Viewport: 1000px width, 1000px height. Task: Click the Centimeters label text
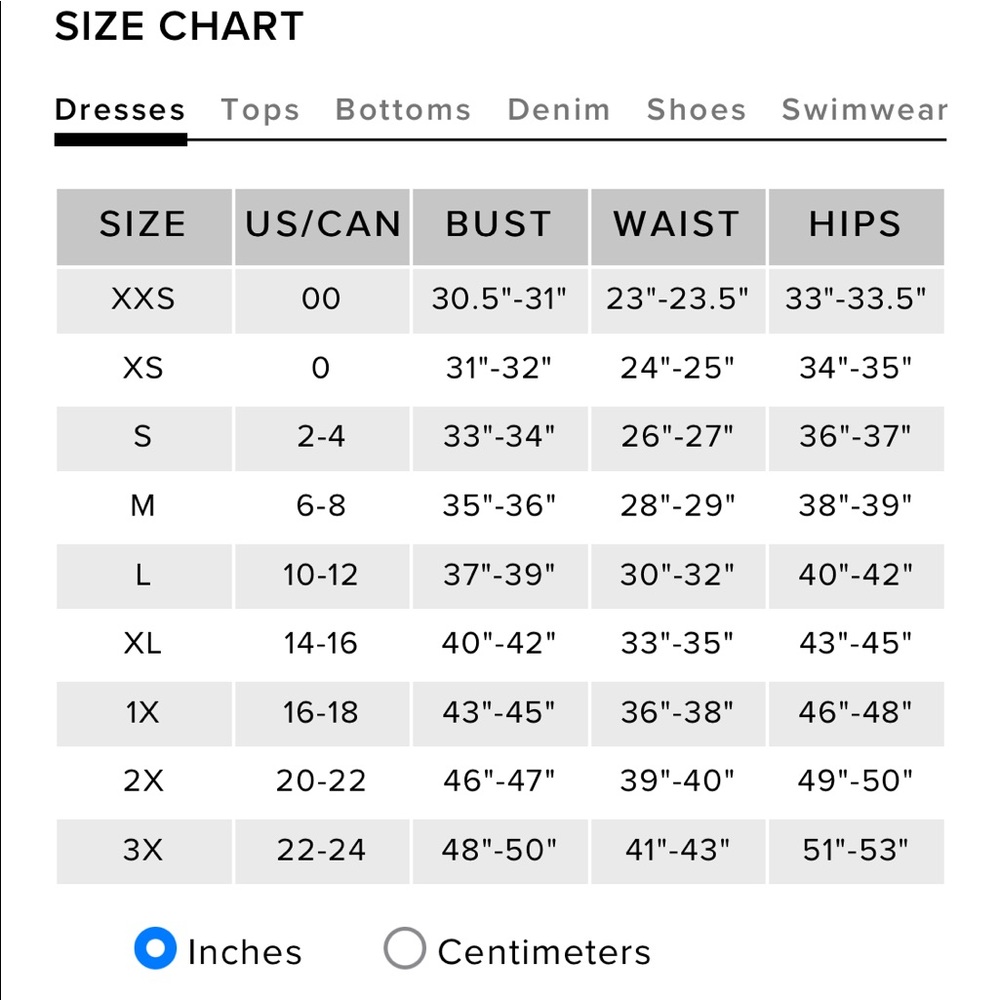point(544,952)
